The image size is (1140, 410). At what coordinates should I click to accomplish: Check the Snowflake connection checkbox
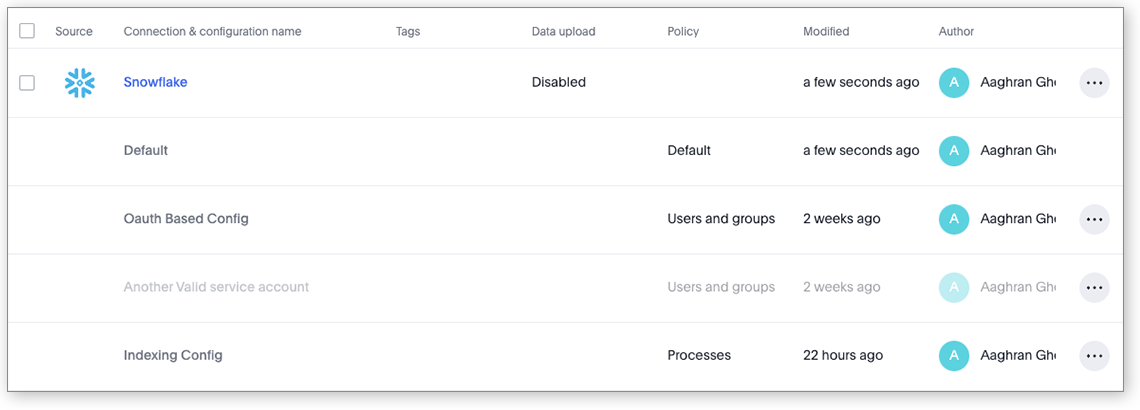click(x=27, y=83)
